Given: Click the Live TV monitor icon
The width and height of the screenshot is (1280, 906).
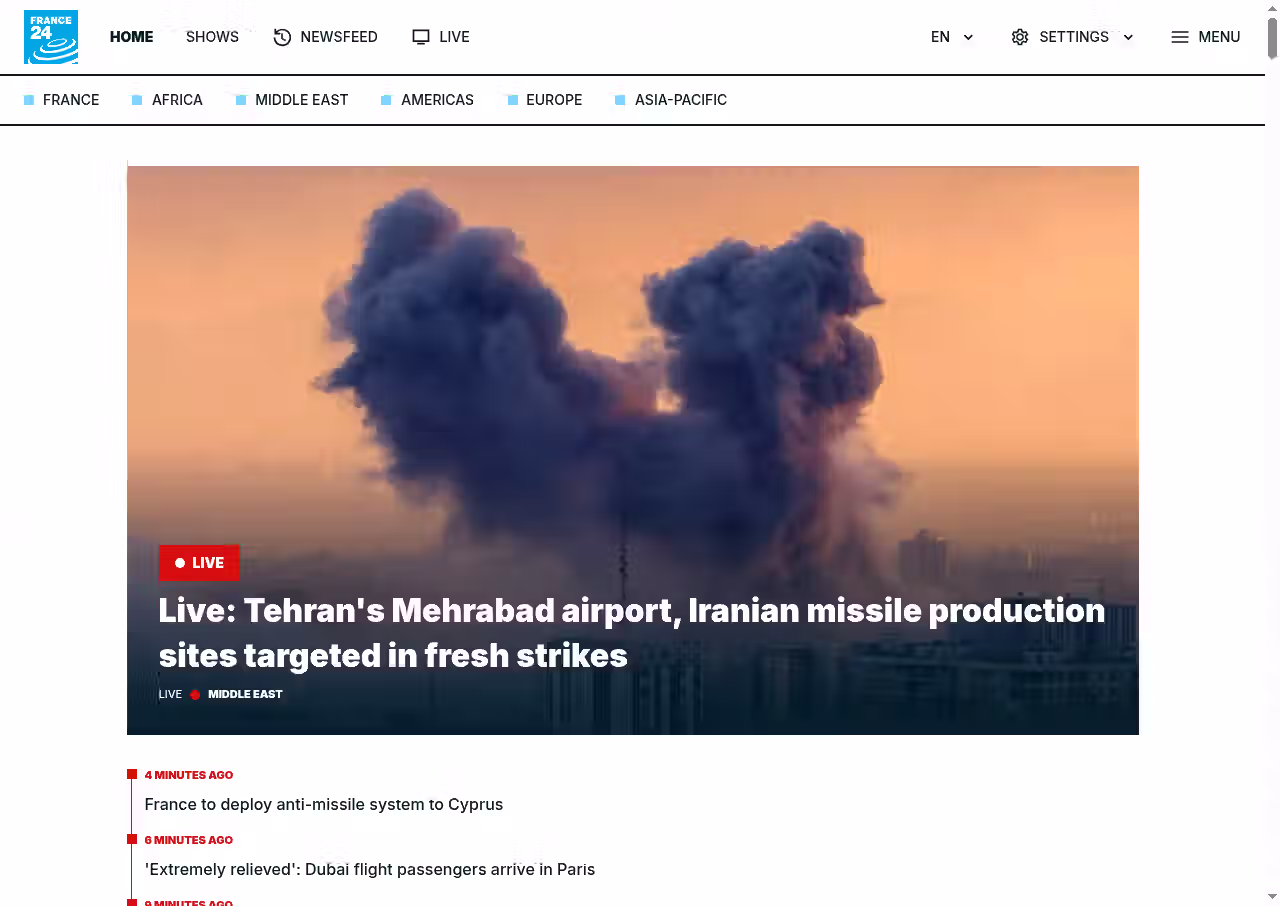Looking at the screenshot, I should [421, 37].
